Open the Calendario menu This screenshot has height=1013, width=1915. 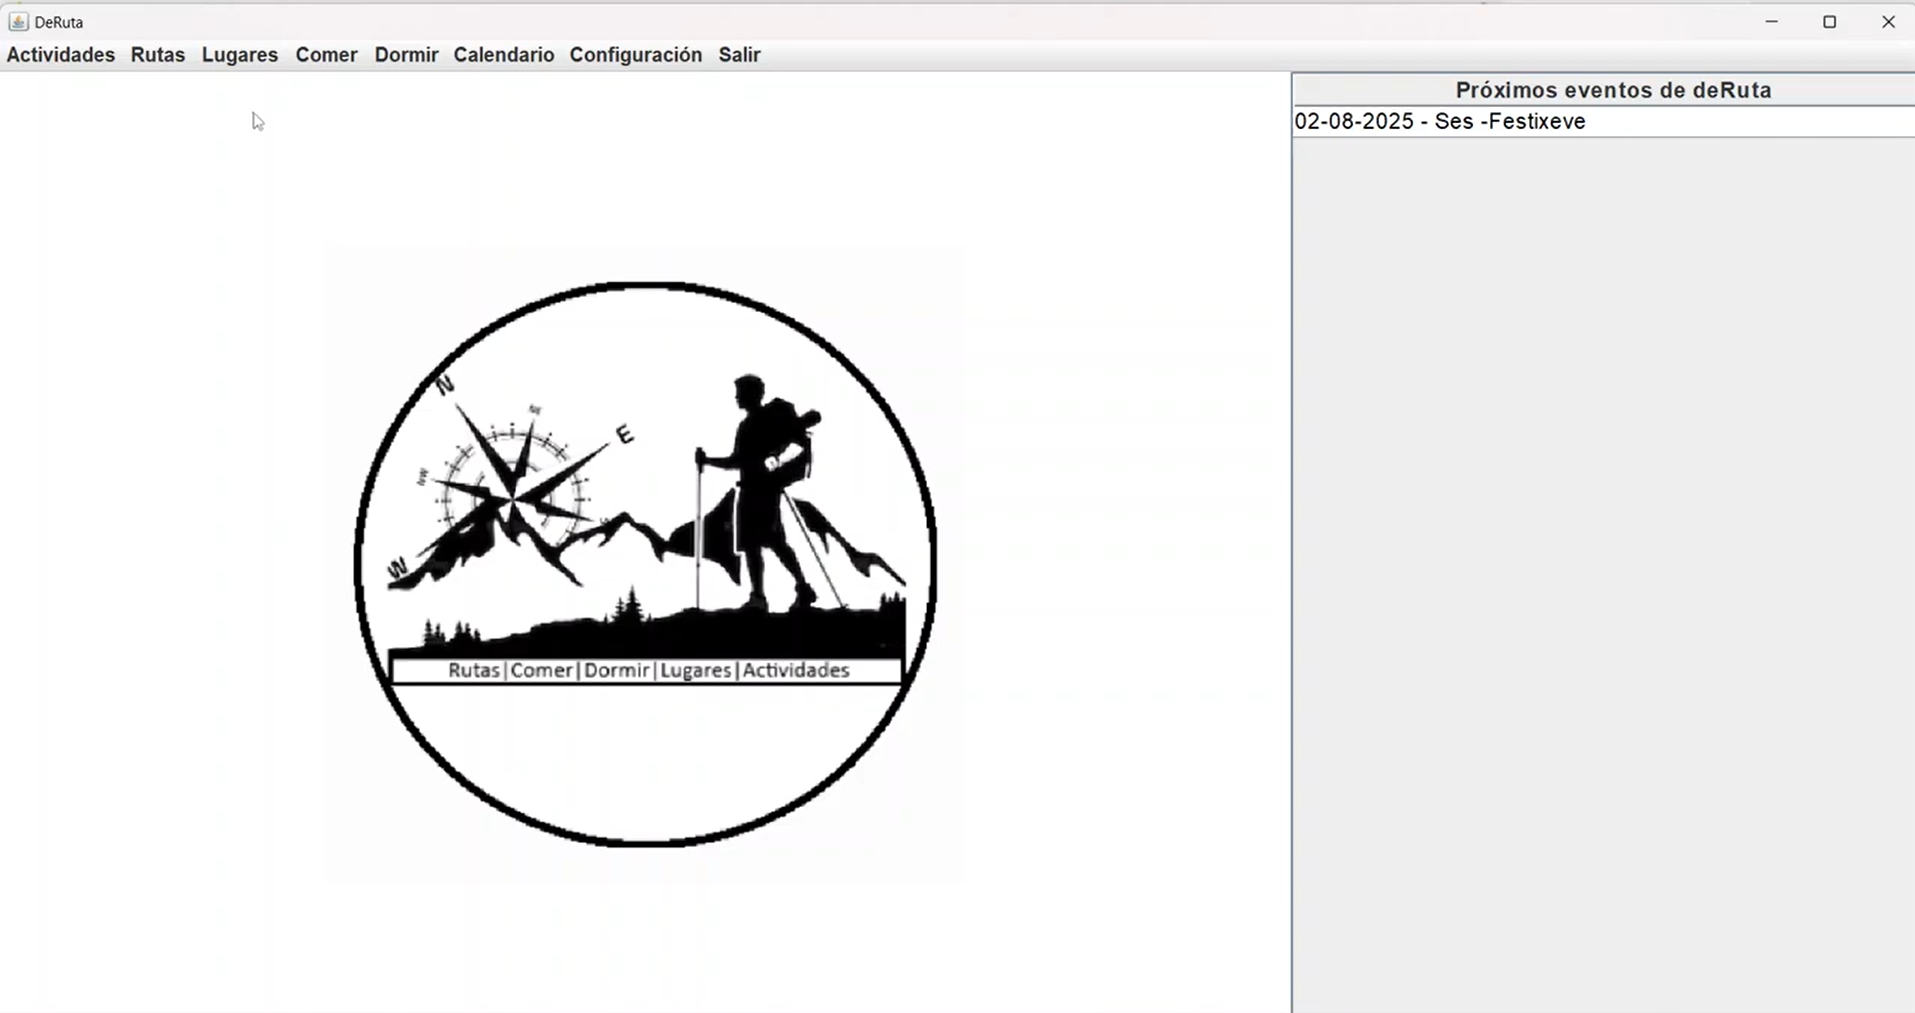503,55
